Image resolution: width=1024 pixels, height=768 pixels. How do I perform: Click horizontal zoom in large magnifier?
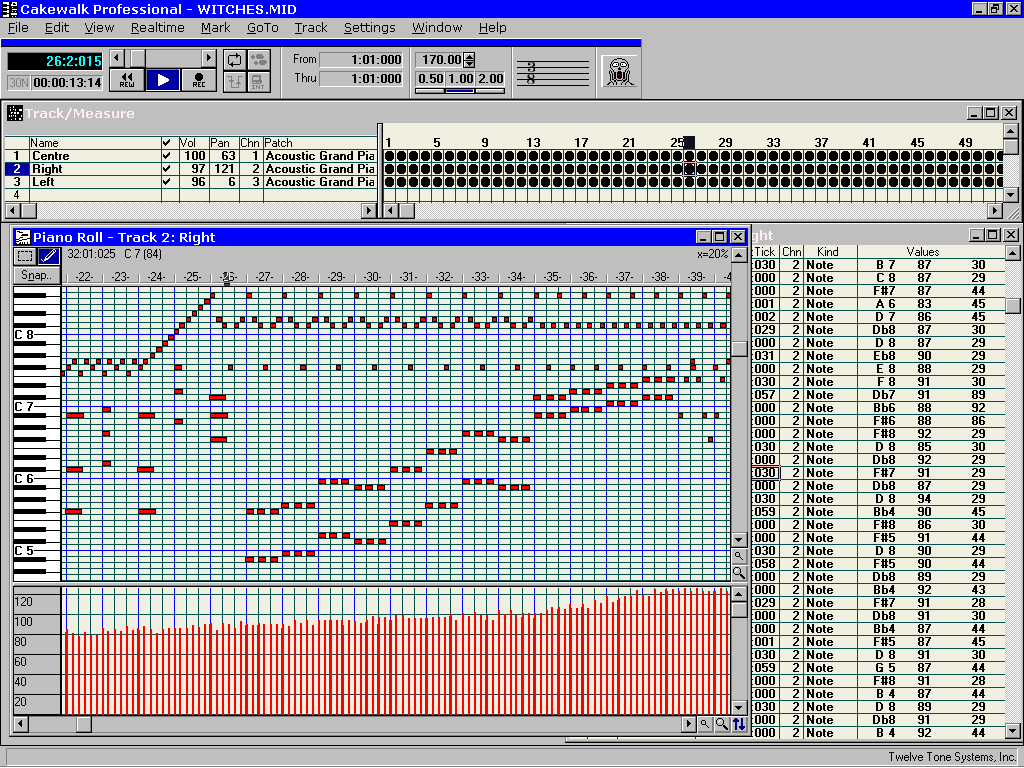(x=722, y=724)
